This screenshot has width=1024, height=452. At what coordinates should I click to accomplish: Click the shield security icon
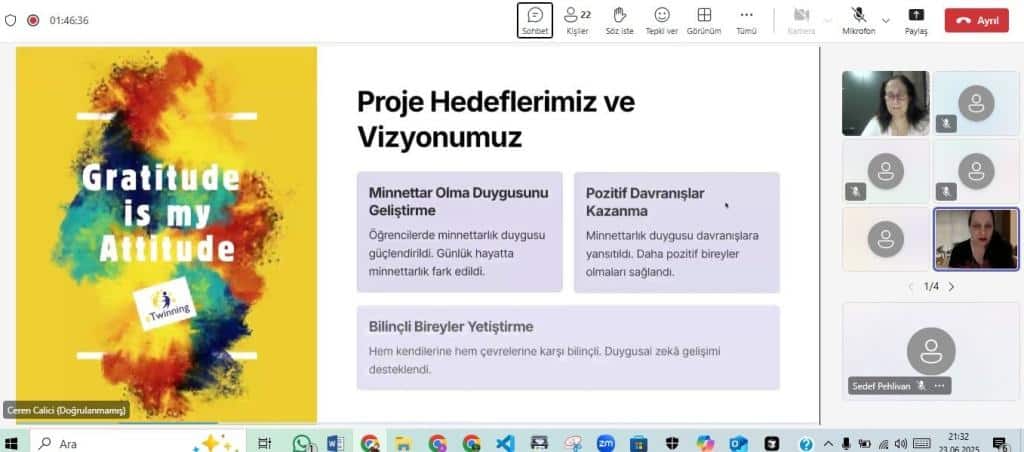(x=11, y=19)
